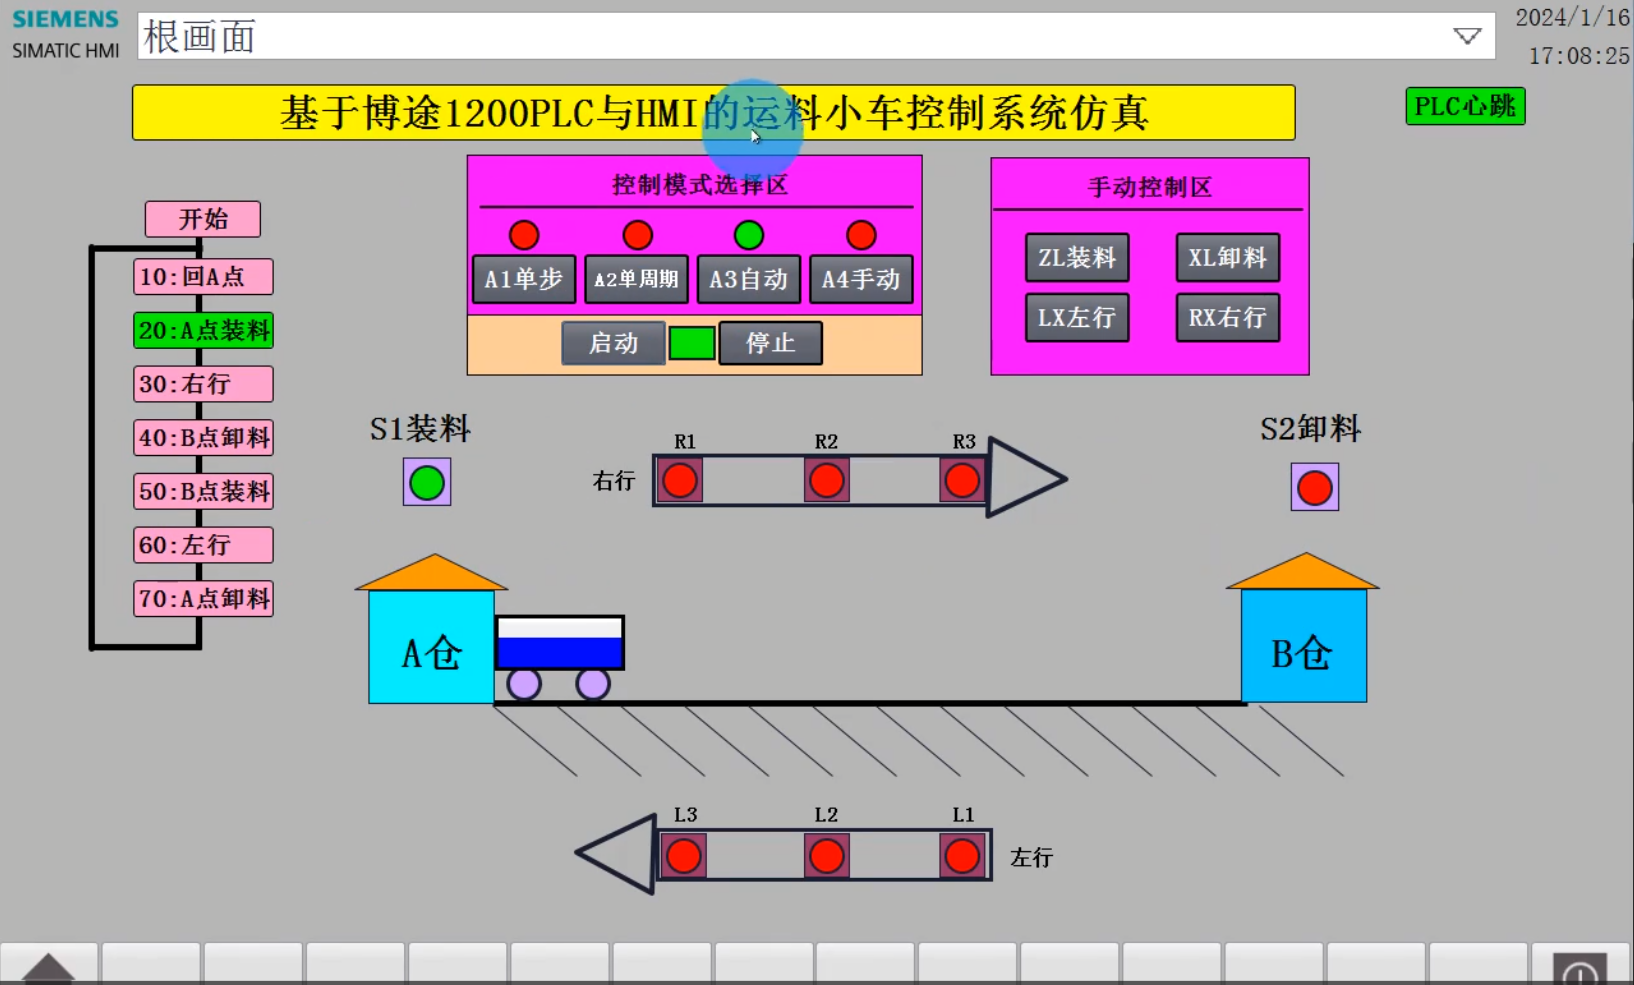Image resolution: width=1634 pixels, height=985 pixels.
Task: Click the R3 indicator on the right arrow
Action: pyautogui.click(x=961, y=481)
